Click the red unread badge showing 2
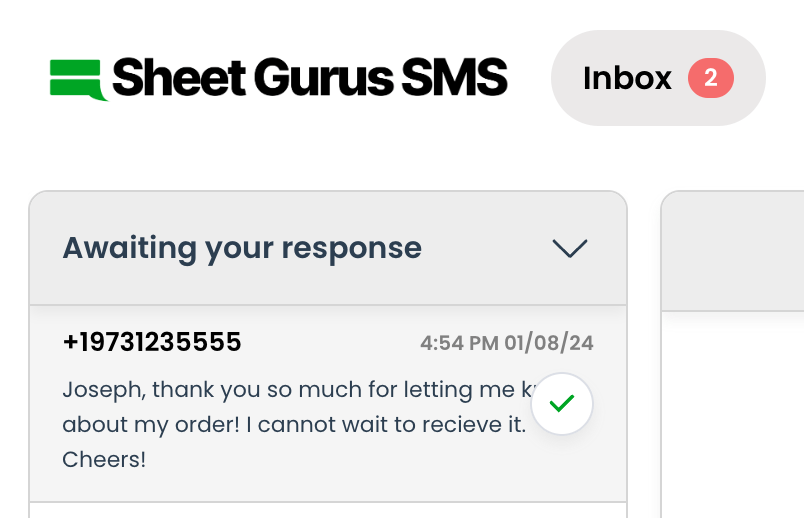The image size is (804, 518). pyautogui.click(x=710, y=78)
